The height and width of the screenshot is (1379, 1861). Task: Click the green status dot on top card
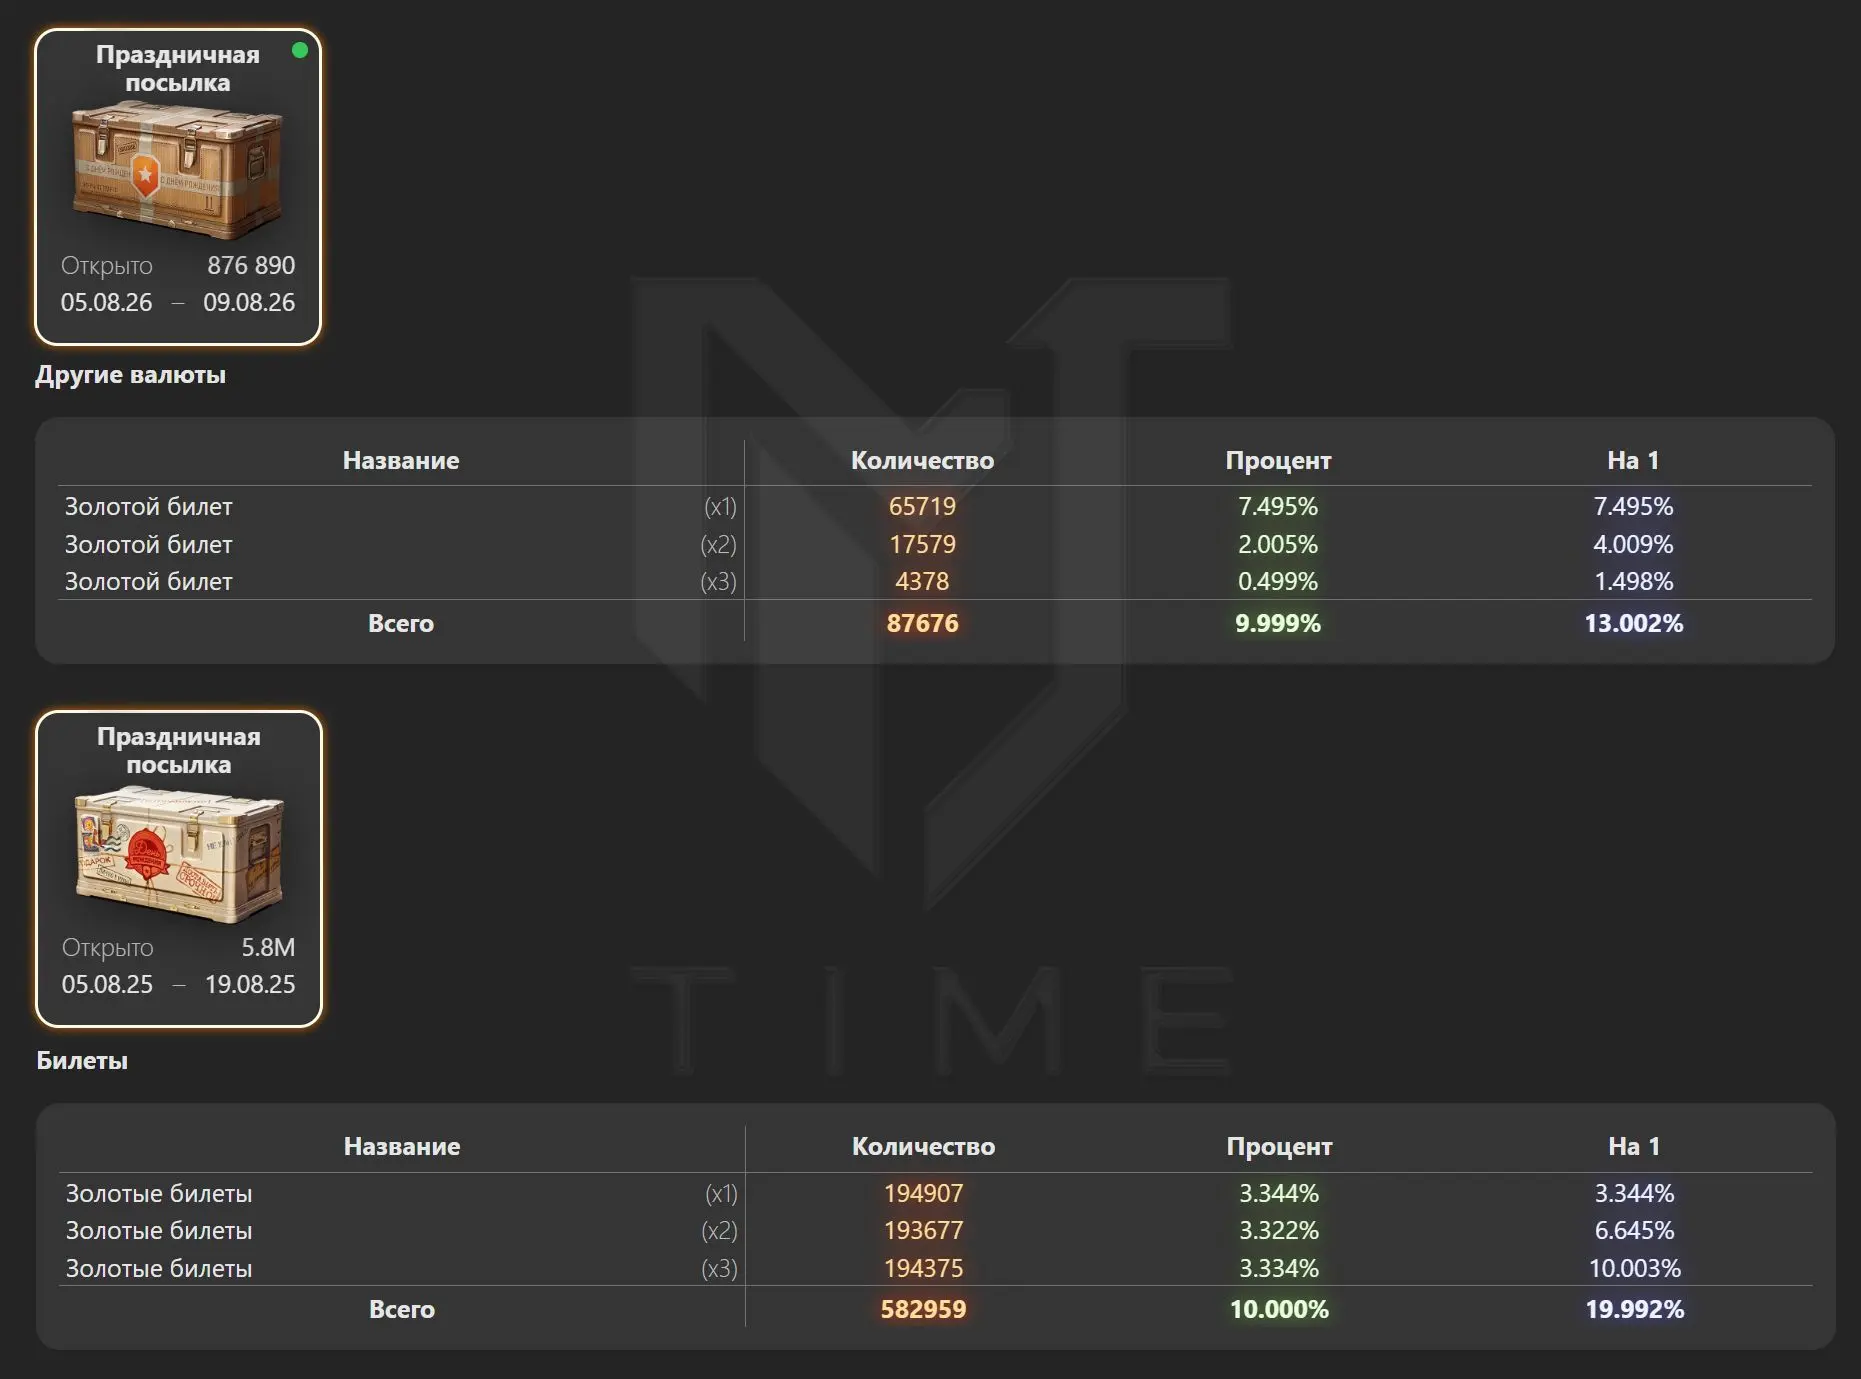[299, 50]
